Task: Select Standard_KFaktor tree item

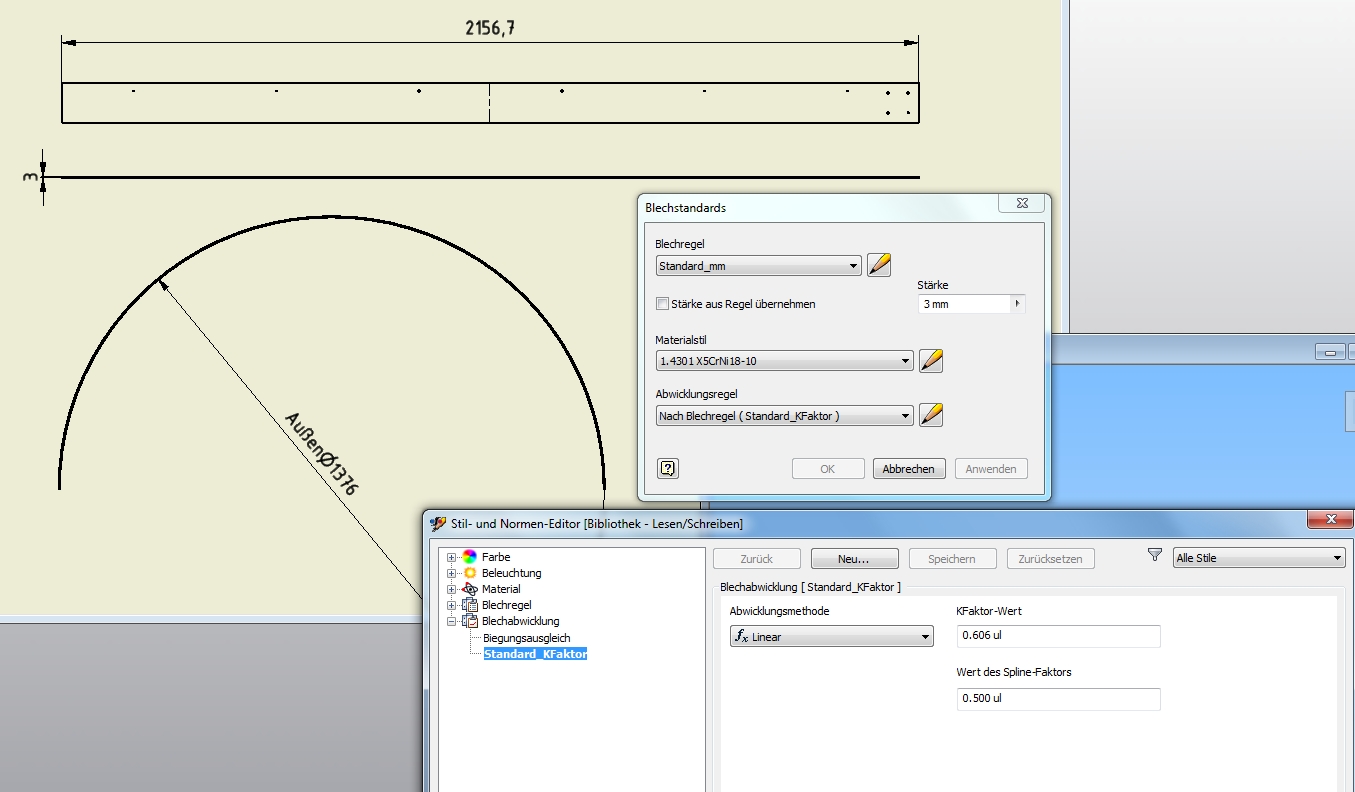Action: coord(535,654)
